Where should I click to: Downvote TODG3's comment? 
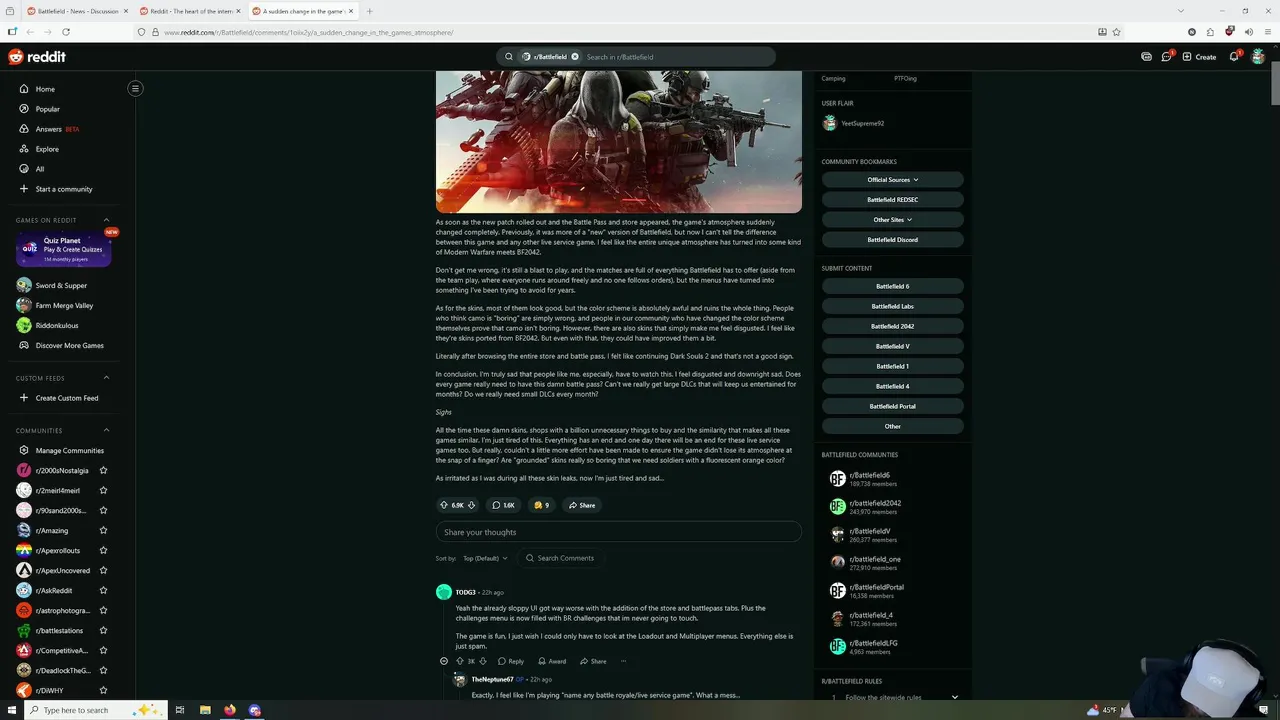point(483,661)
